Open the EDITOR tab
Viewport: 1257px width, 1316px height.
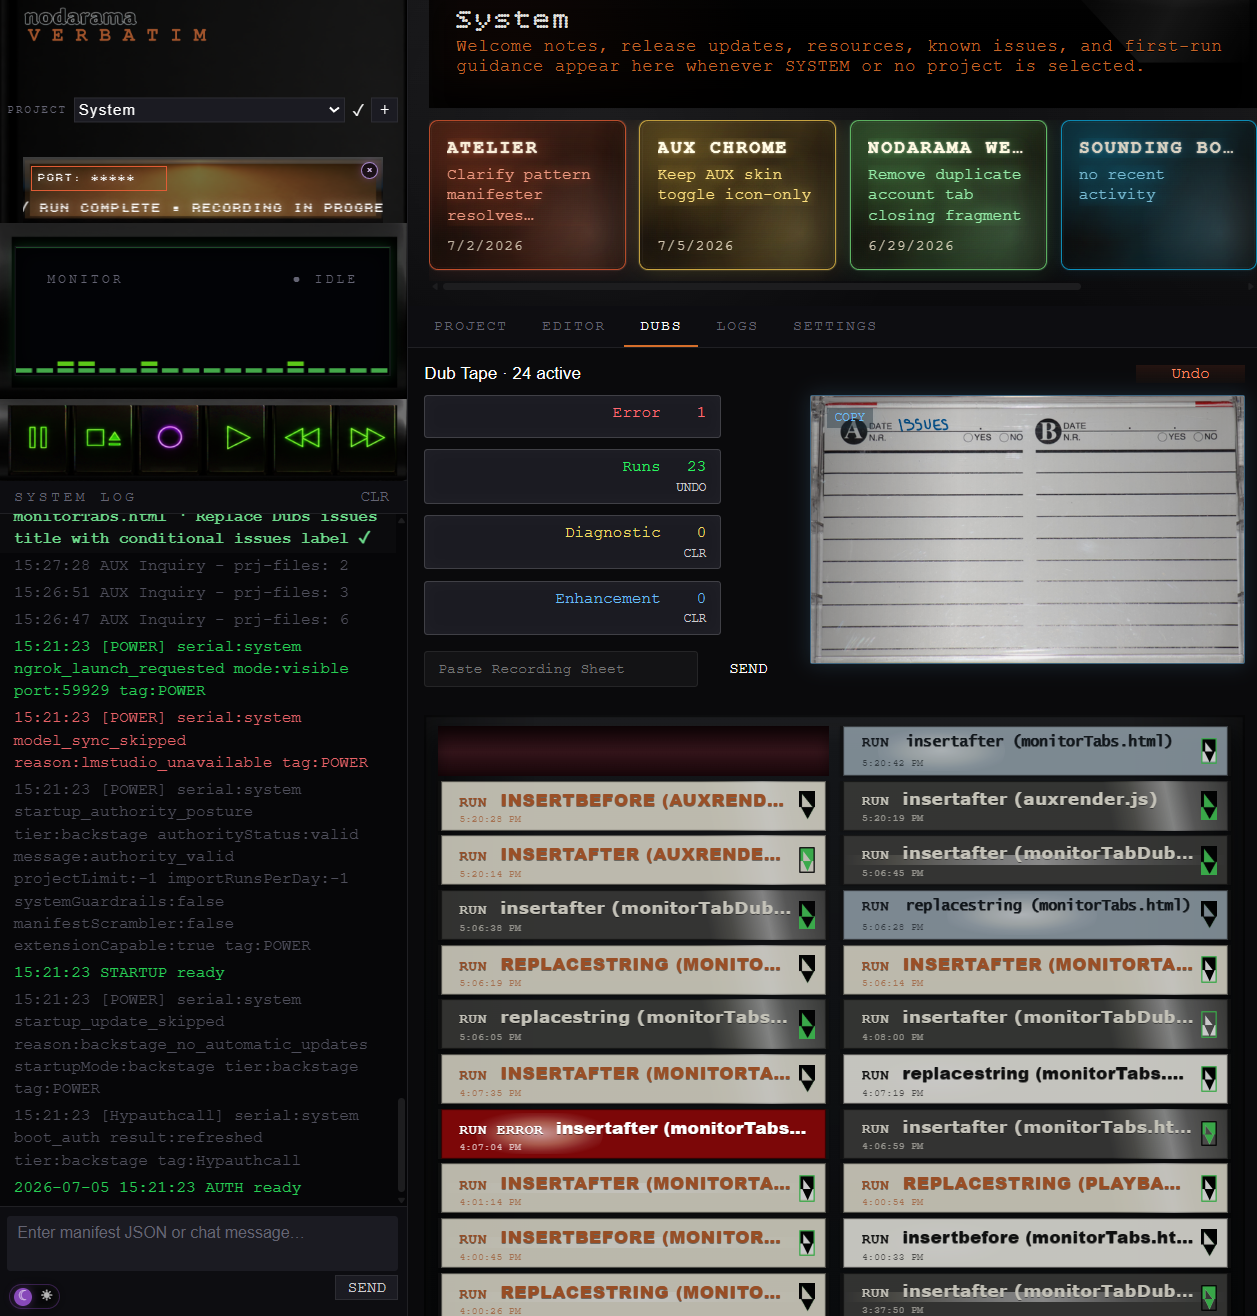(573, 326)
